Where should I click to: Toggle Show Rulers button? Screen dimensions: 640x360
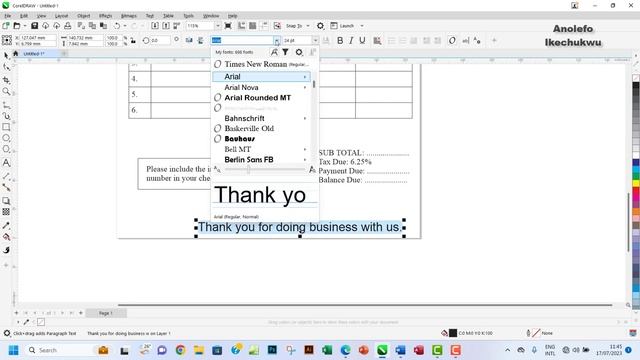click(x=242, y=26)
